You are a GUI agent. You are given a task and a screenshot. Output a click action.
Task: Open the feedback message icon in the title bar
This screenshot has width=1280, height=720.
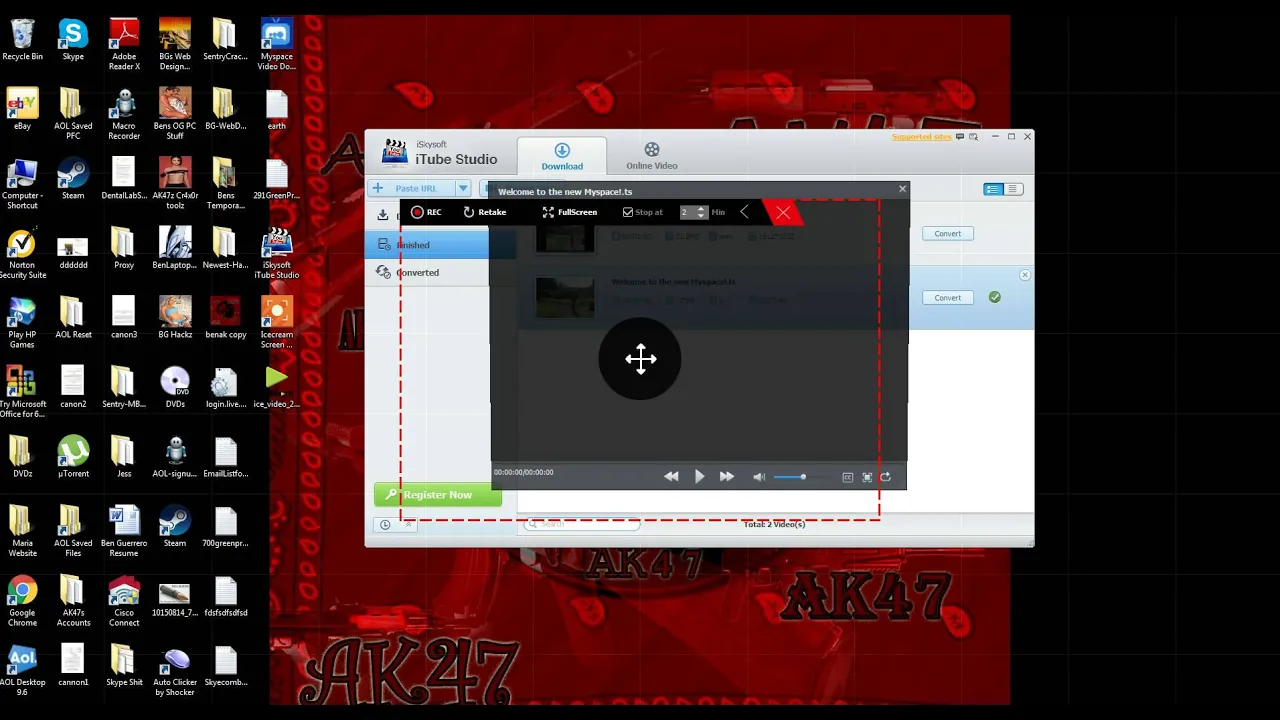click(x=961, y=137)
